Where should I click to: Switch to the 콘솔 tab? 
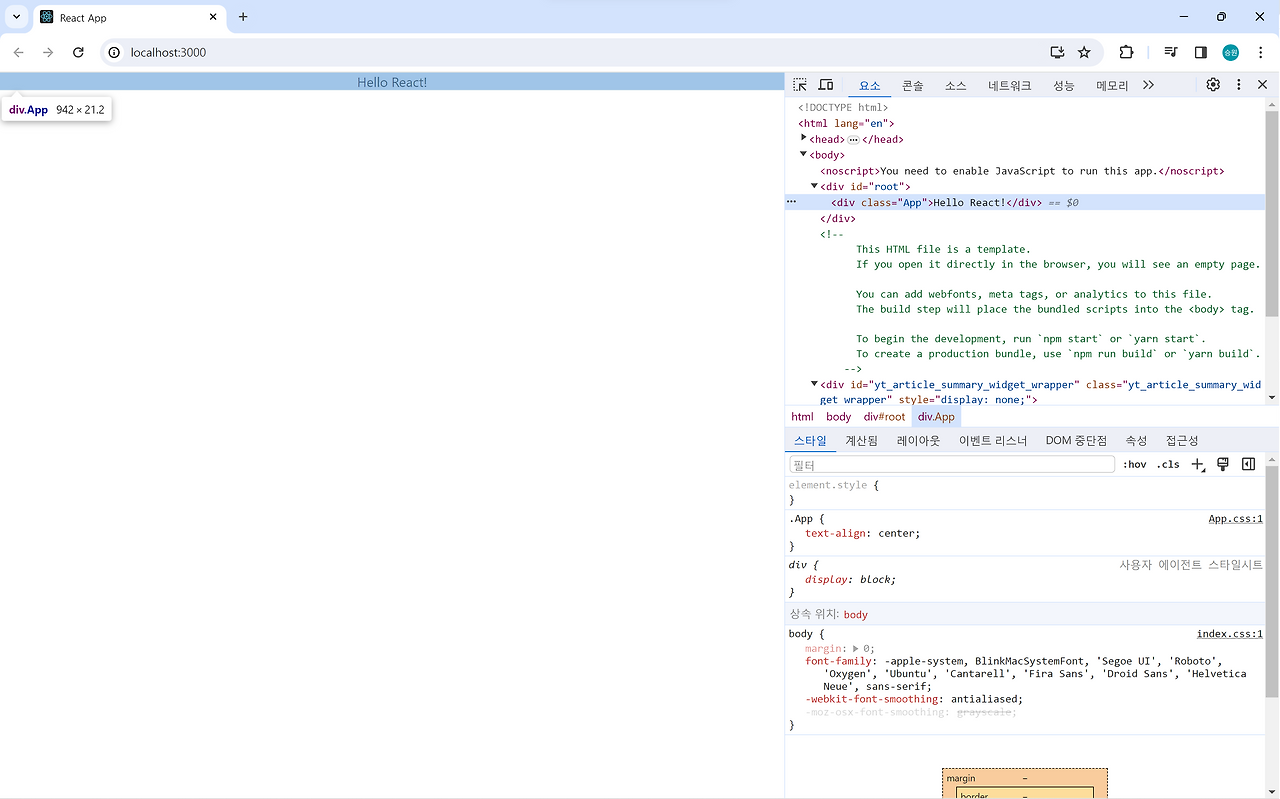pyautogui.click(x=912, y=86)
